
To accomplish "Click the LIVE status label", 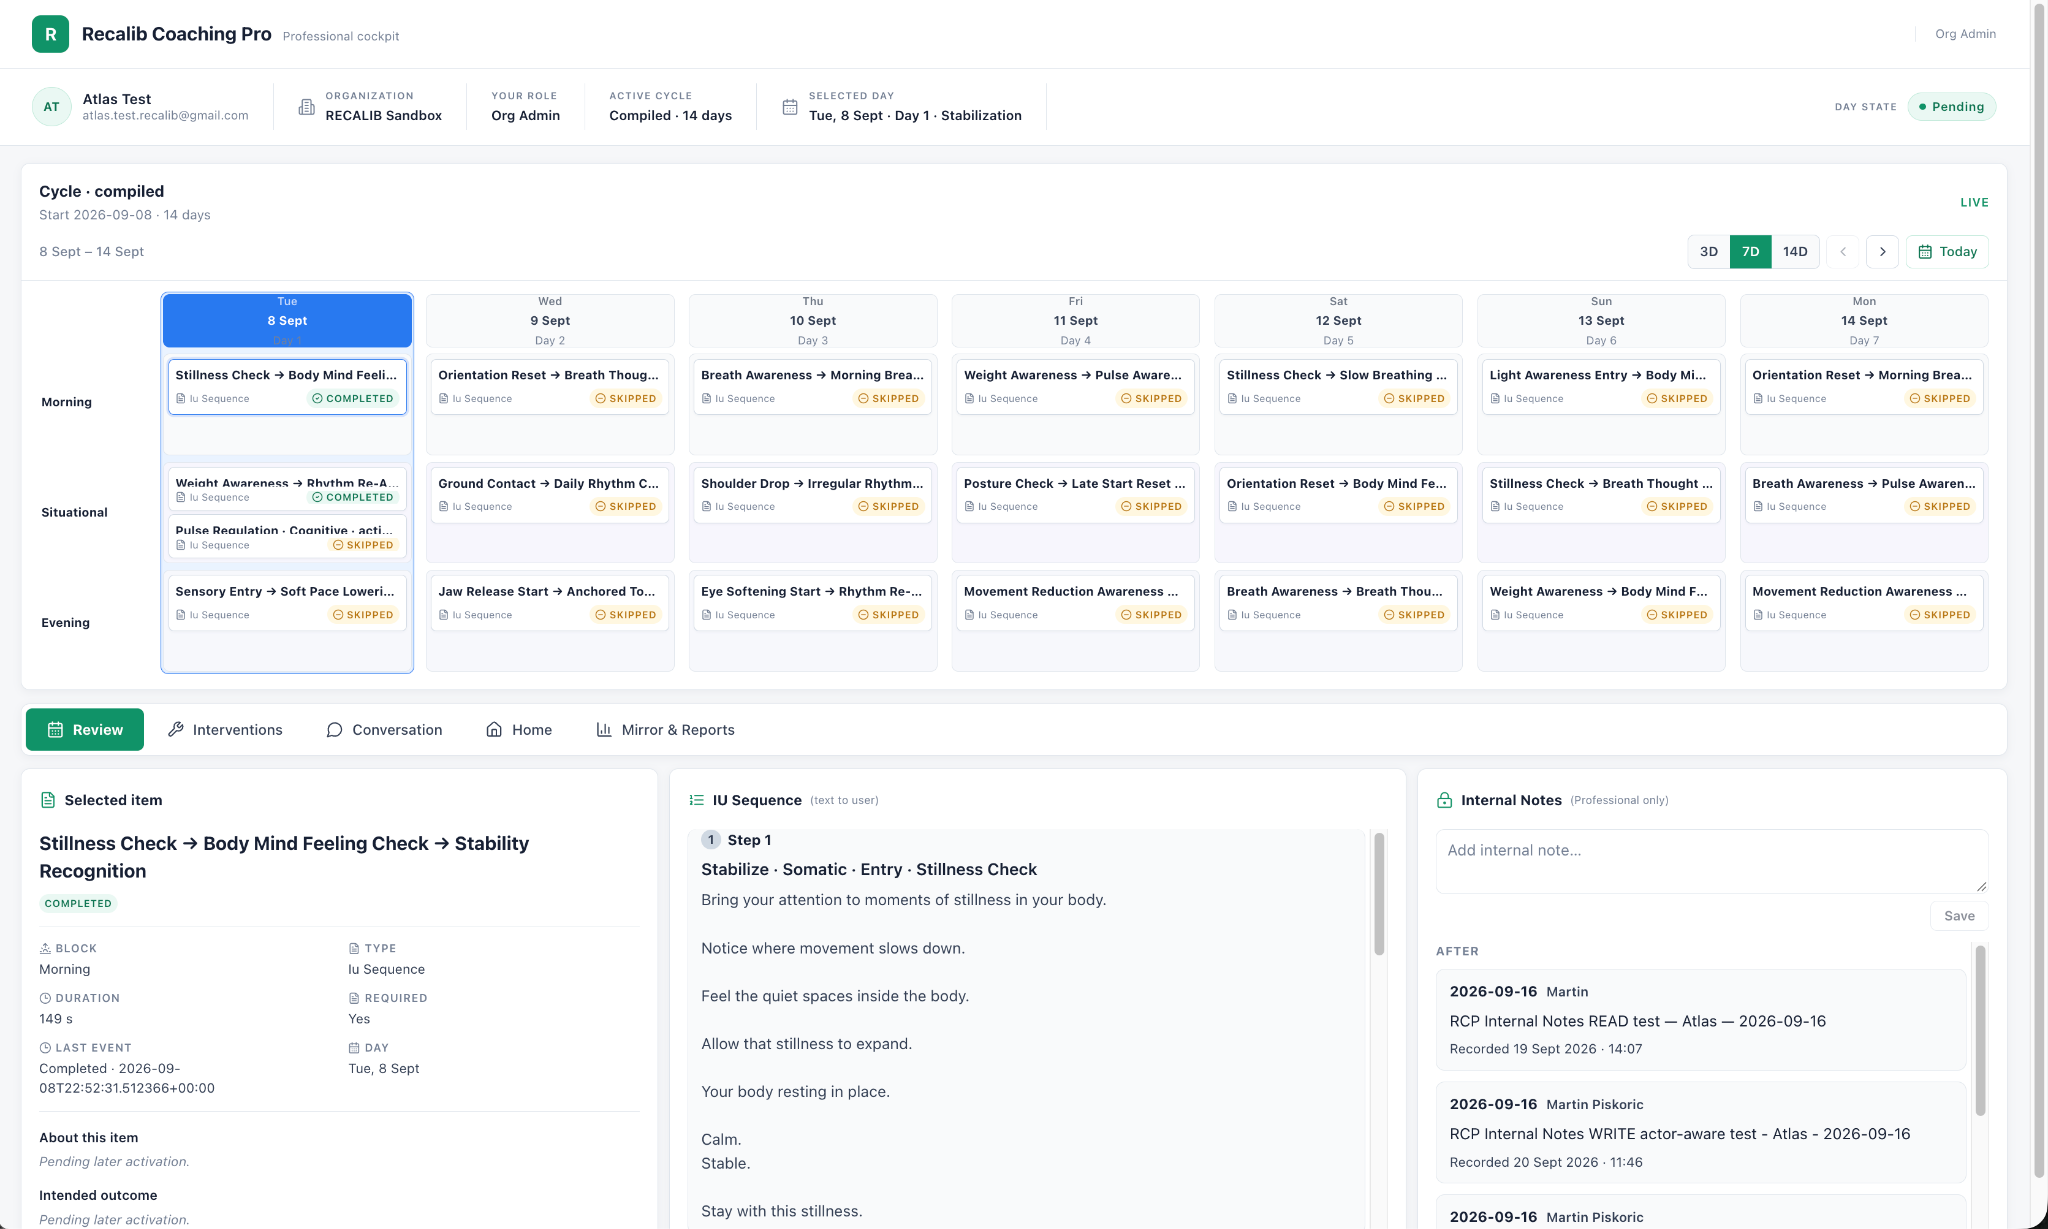I will [1974, 203].
